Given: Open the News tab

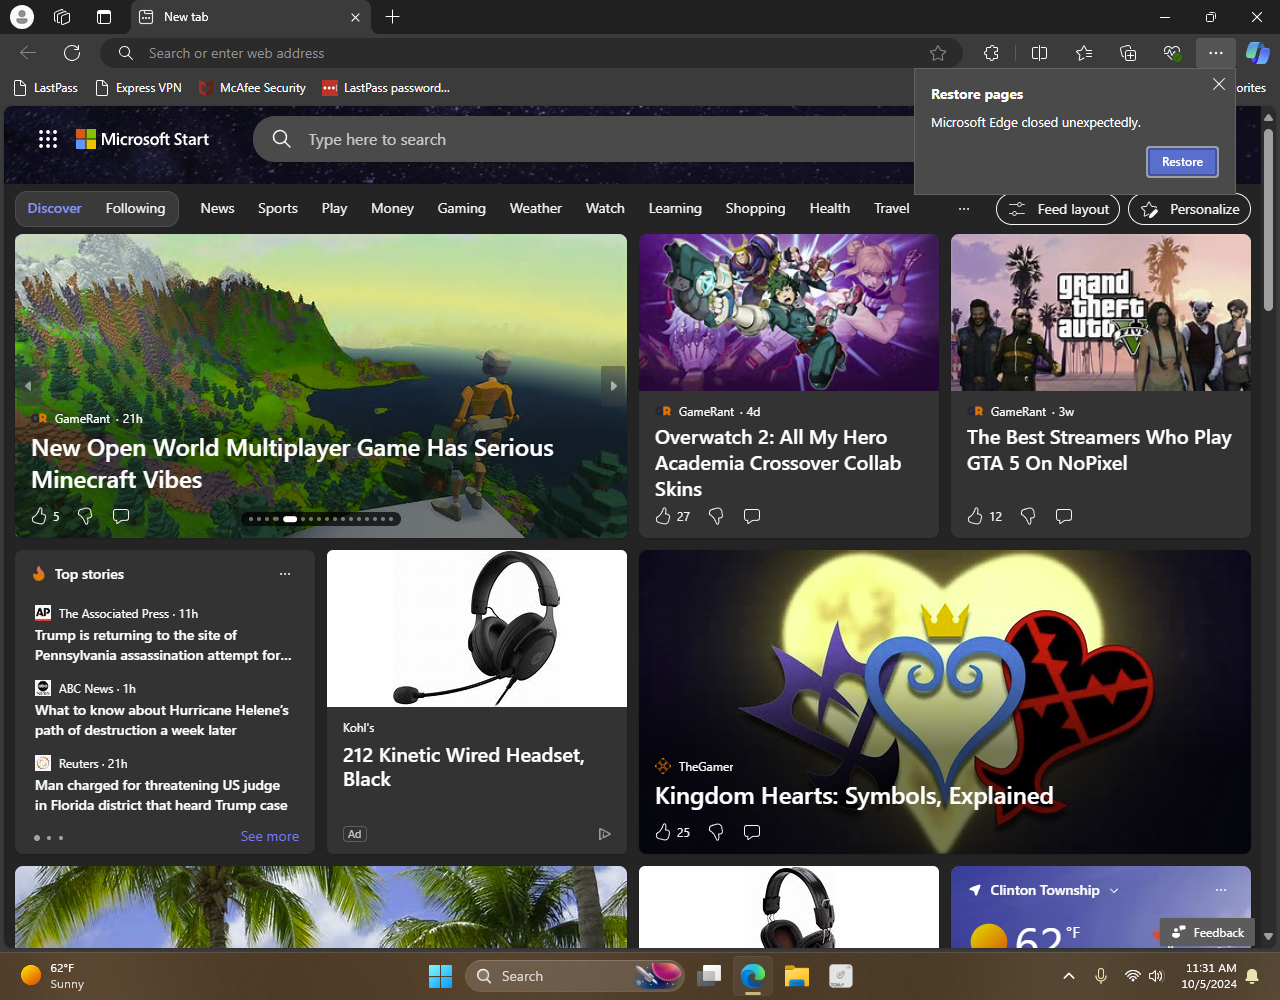Looking at the screenshot, I should (217, 208).
